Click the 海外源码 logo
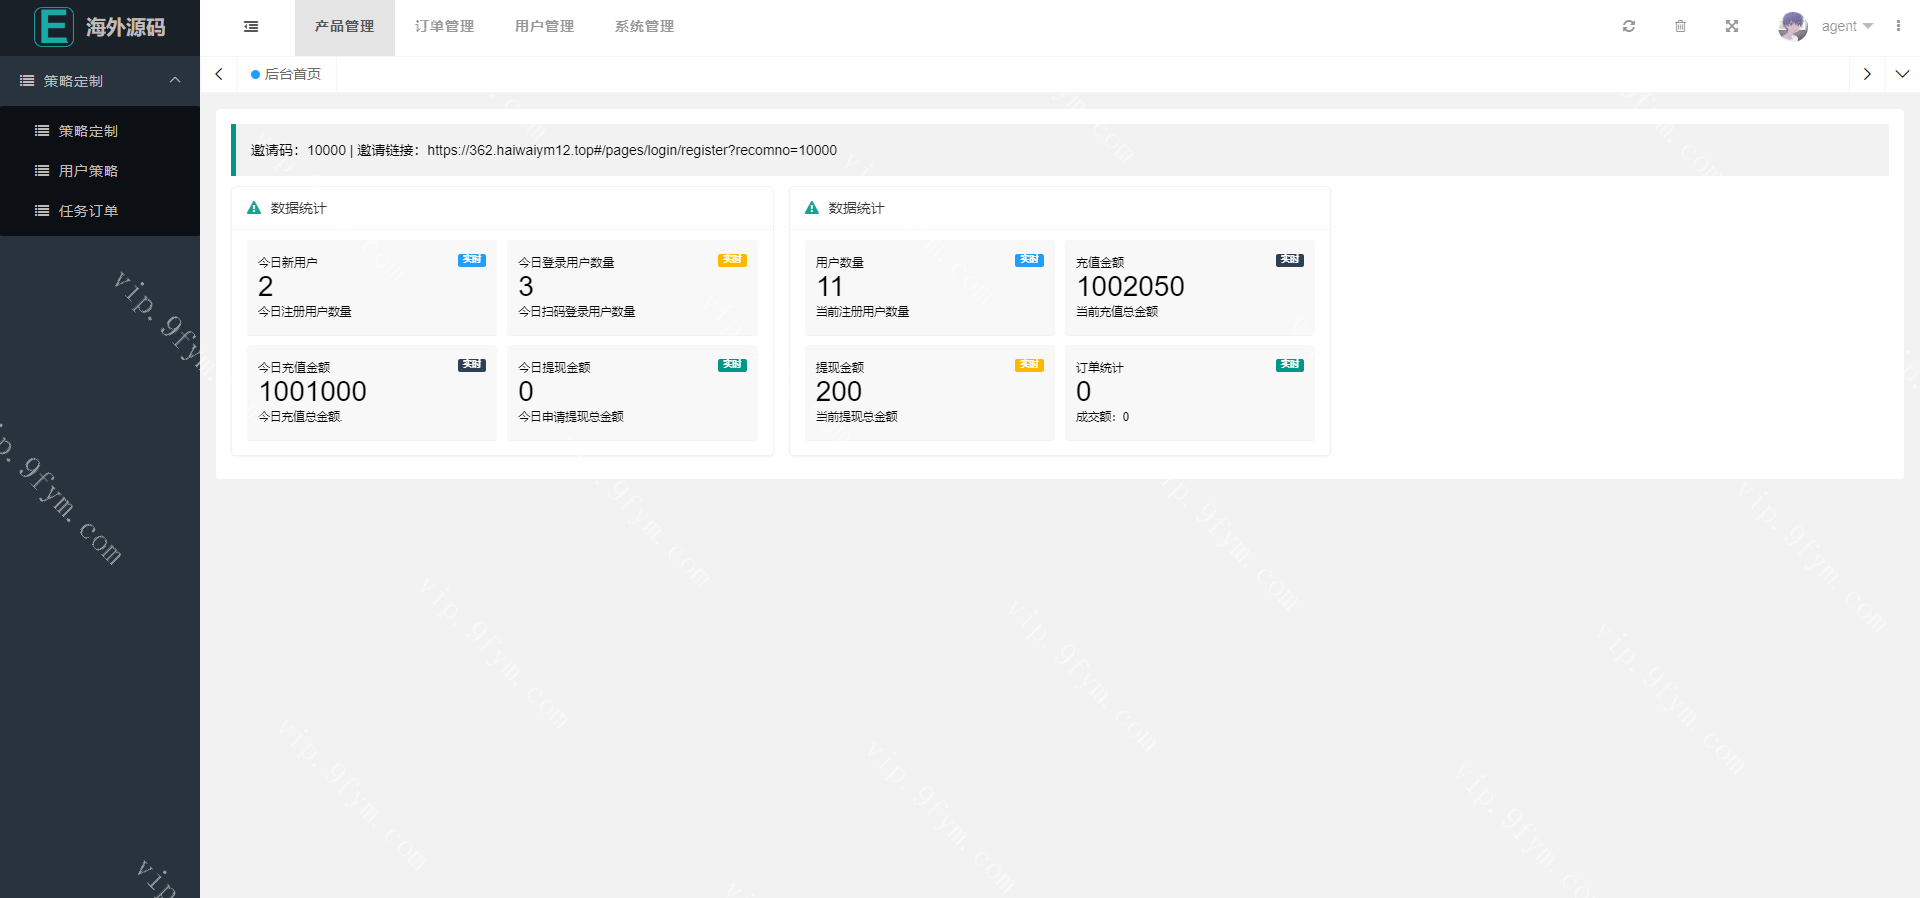 [100, 27]
